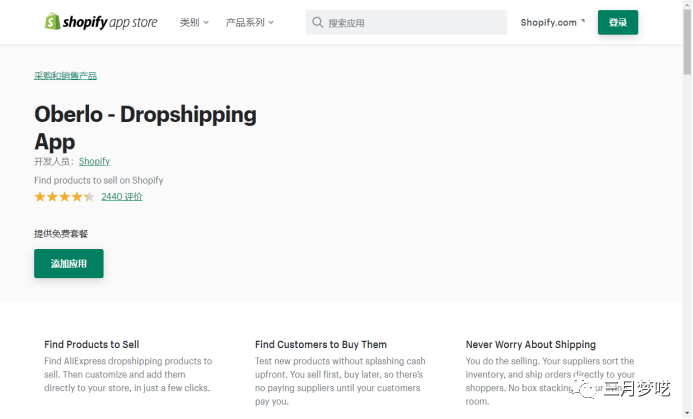Viewport: 693px width, 419px height.
Task: Click the 提供免费套餐 free plan text
Action: [61, 234]
